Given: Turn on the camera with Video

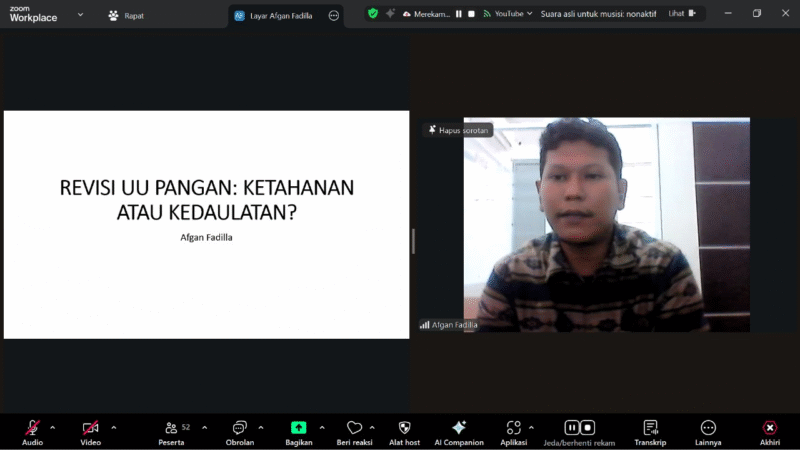Looking at the screenshot, I should point(90,428).
